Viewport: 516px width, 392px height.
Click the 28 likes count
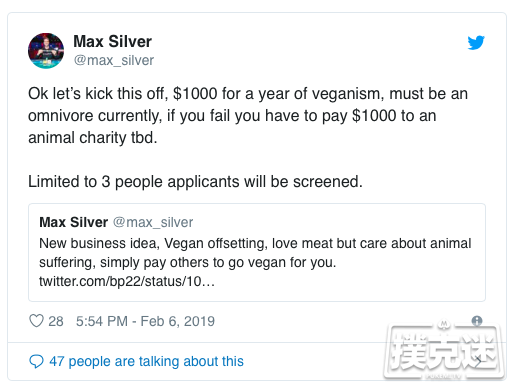[56, 321]
